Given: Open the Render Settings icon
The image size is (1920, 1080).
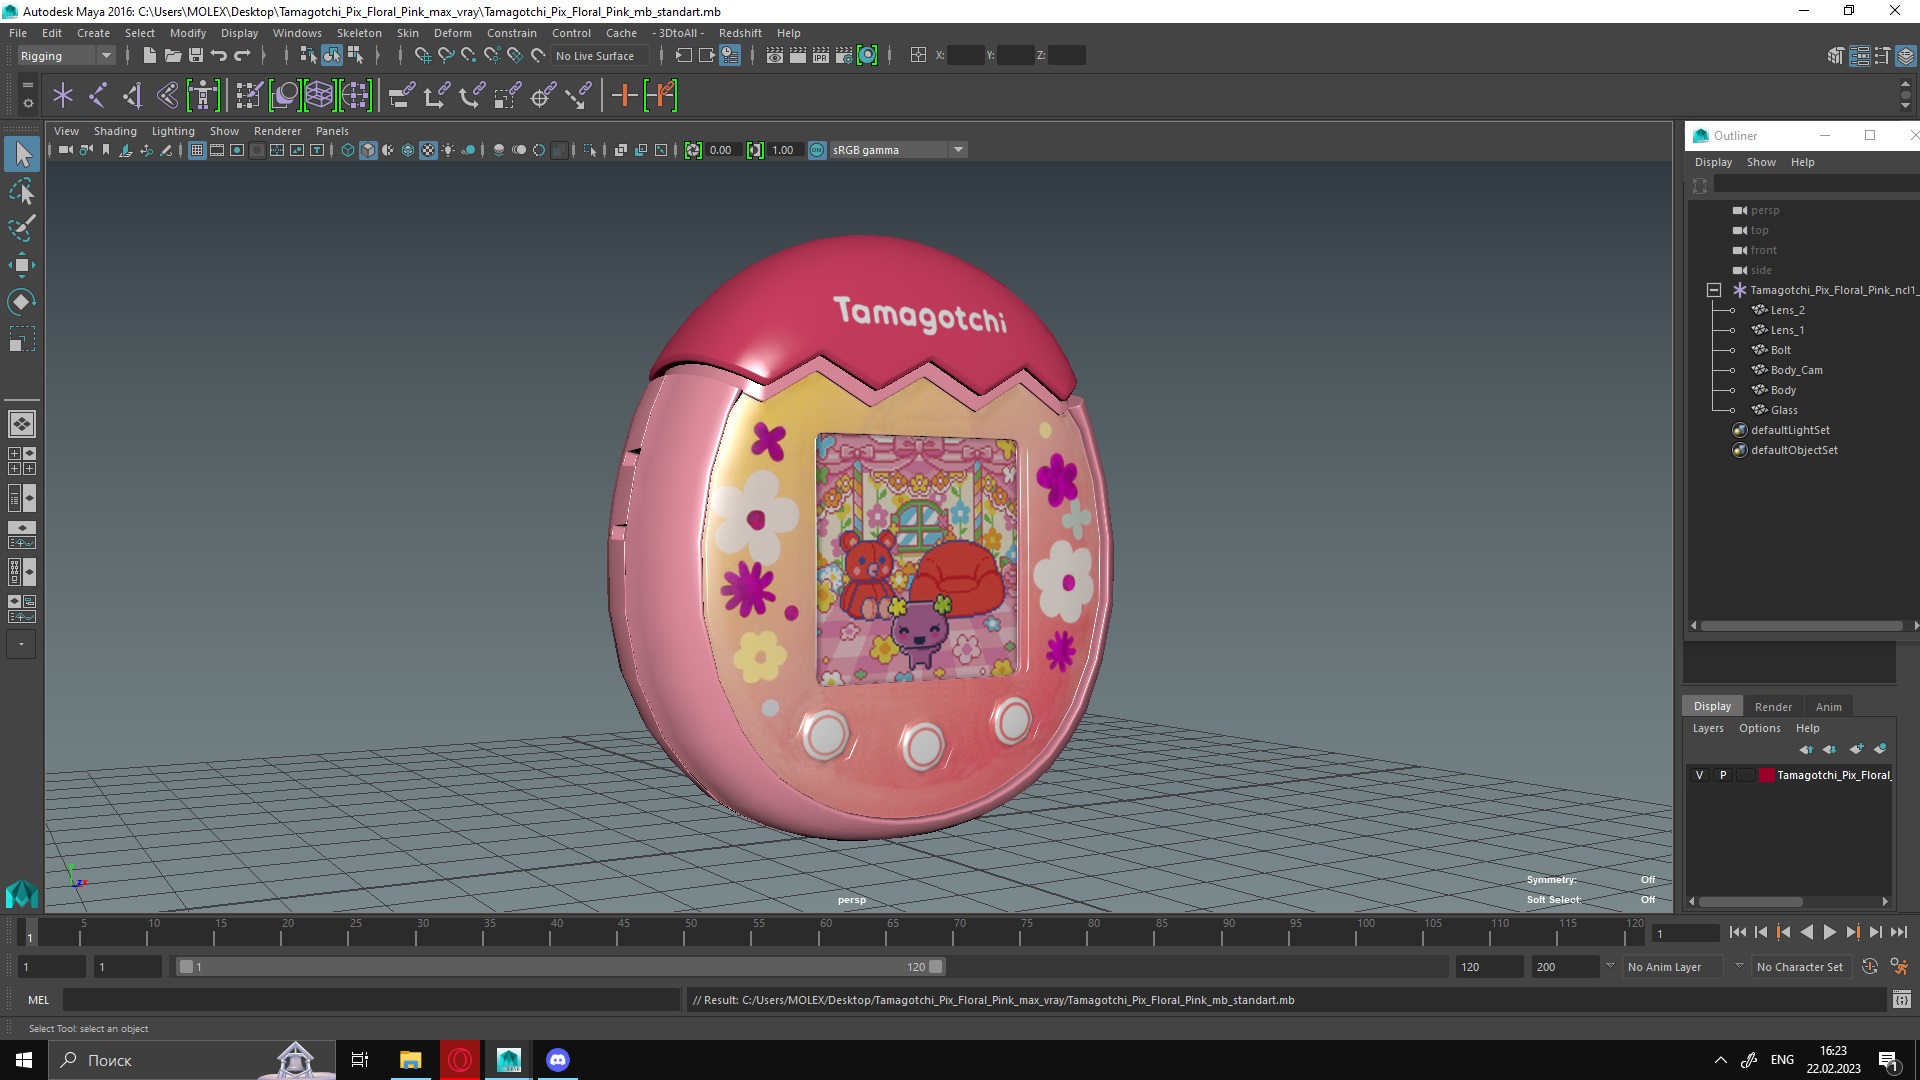Looking at the screenshot, I should tap(844, 56).
